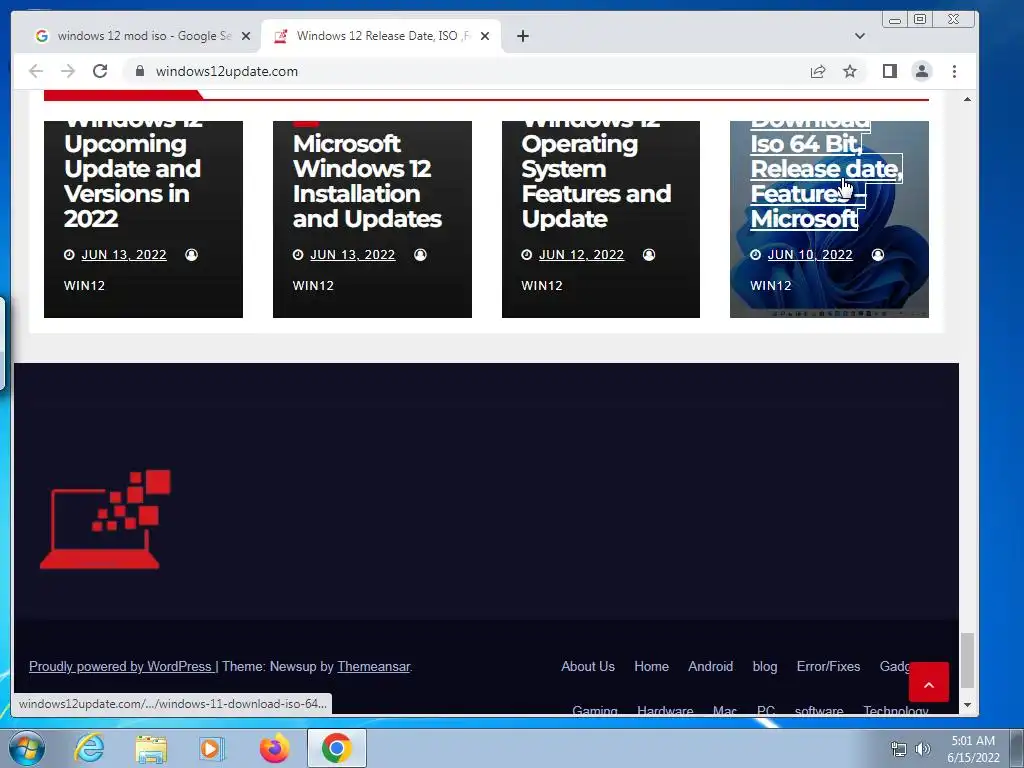Launch Internet Explorer from taskbar
1024x768 pixels.
tap(89, 748)
